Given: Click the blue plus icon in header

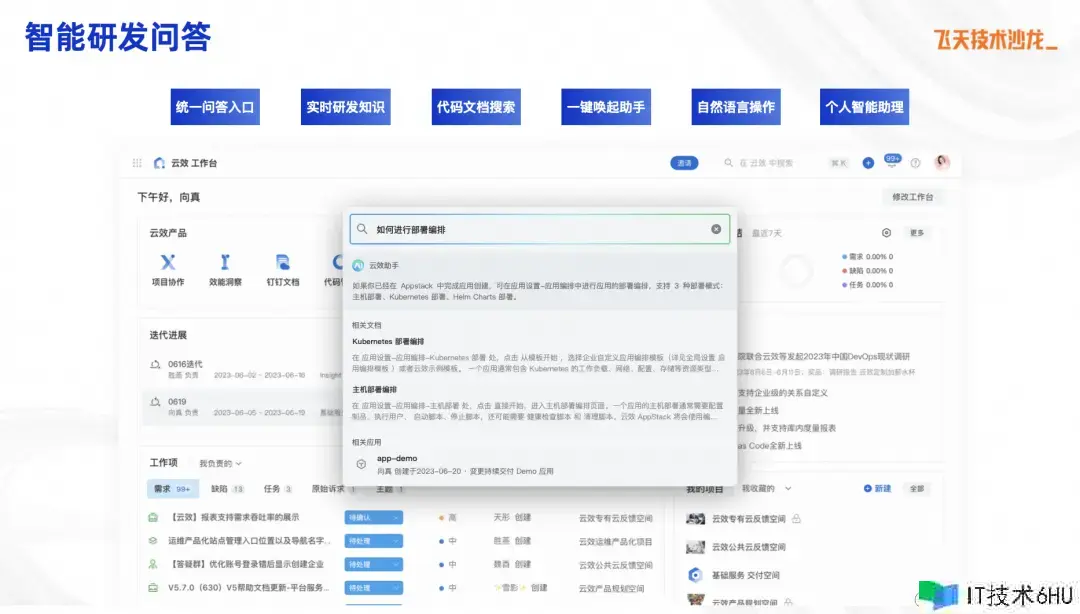Looking at the screenshot, I should (868, 163).
